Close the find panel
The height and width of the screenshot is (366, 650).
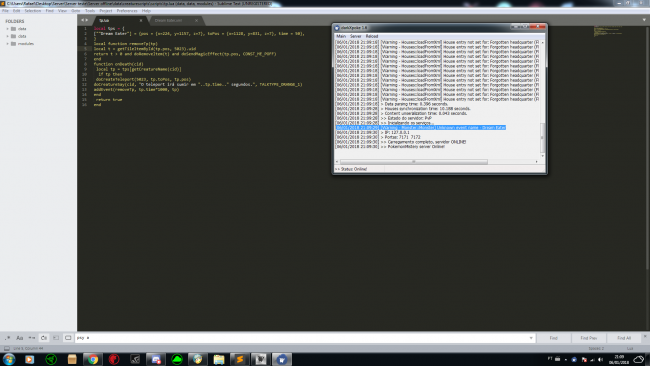pyautogui.click(x=645, y=336)
